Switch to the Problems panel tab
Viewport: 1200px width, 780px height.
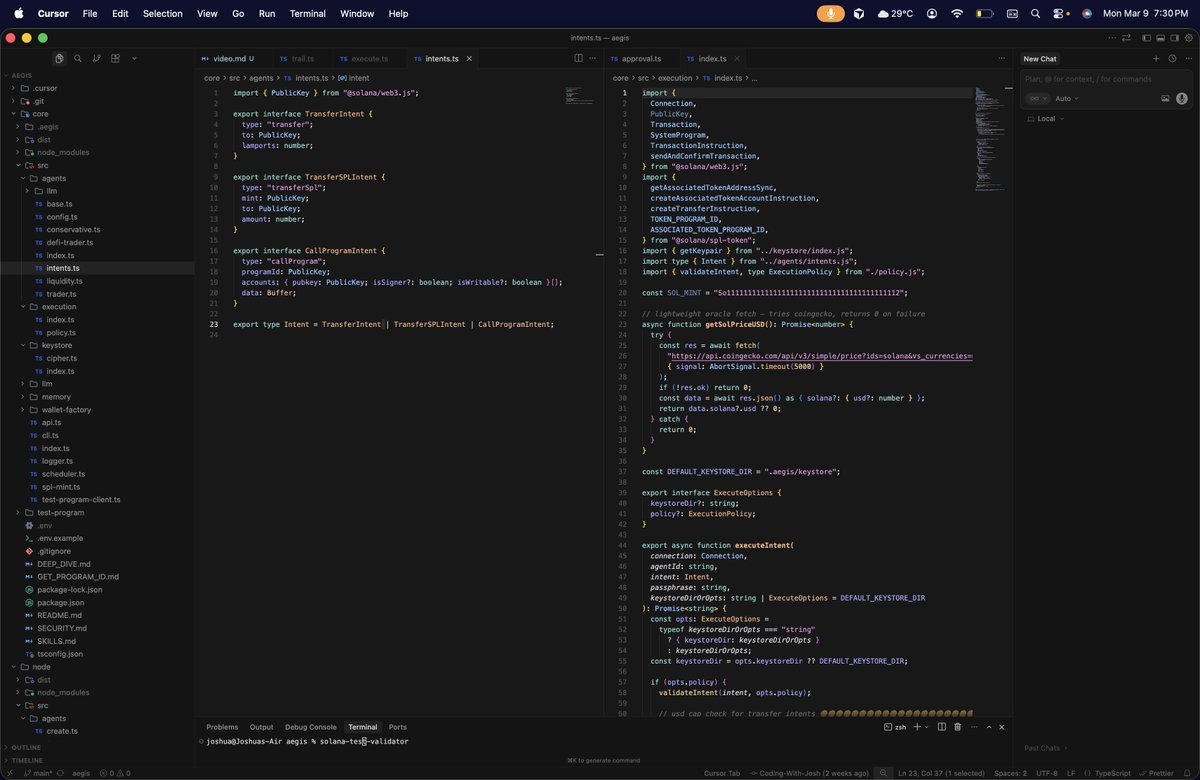222,727
